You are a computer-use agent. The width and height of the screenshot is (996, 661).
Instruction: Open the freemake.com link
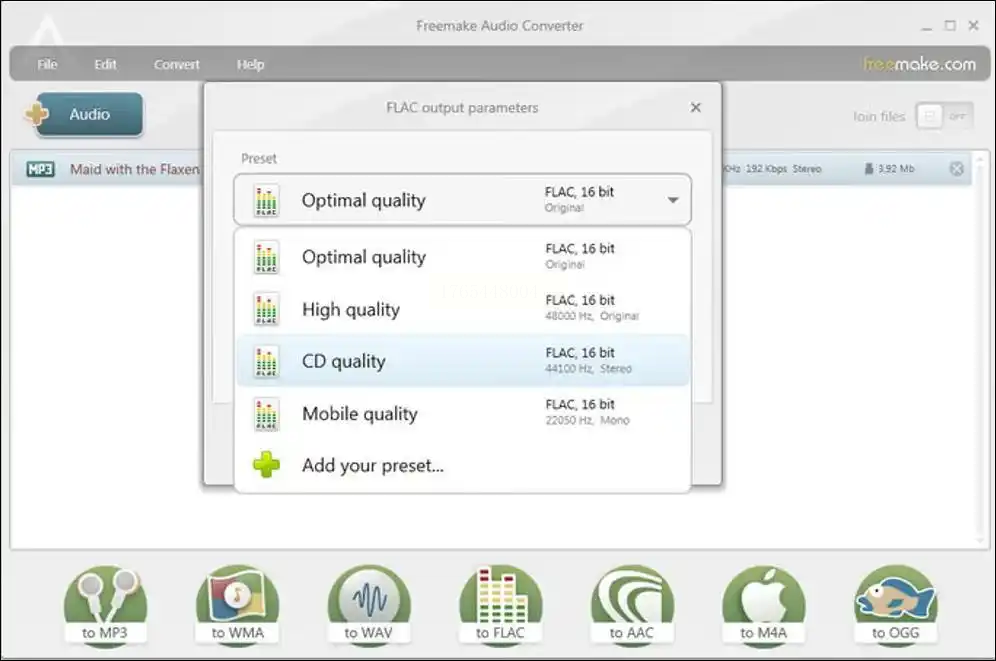tap(919, 64)
